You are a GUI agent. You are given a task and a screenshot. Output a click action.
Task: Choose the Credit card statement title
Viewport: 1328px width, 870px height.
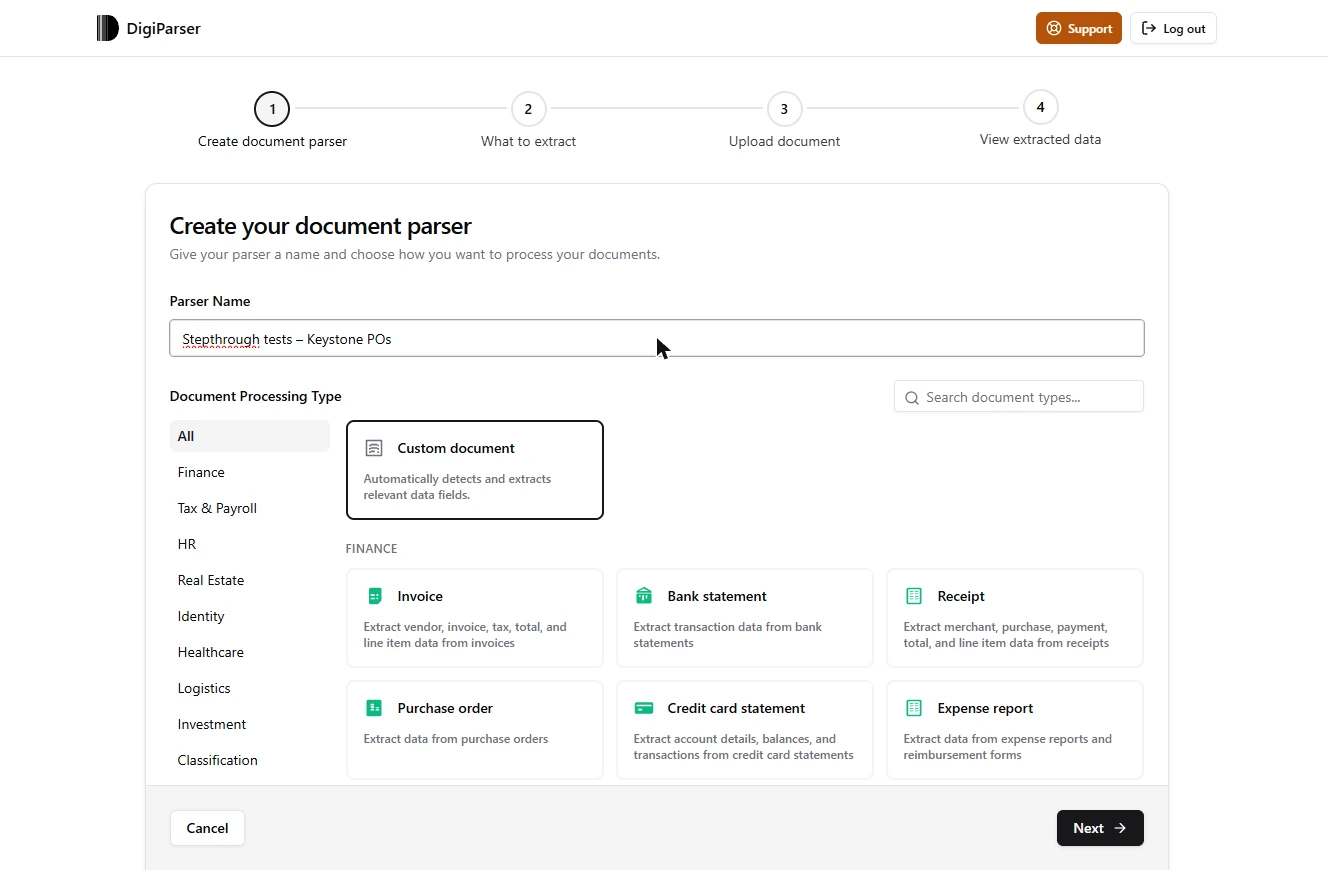click(x=736, y=708)
